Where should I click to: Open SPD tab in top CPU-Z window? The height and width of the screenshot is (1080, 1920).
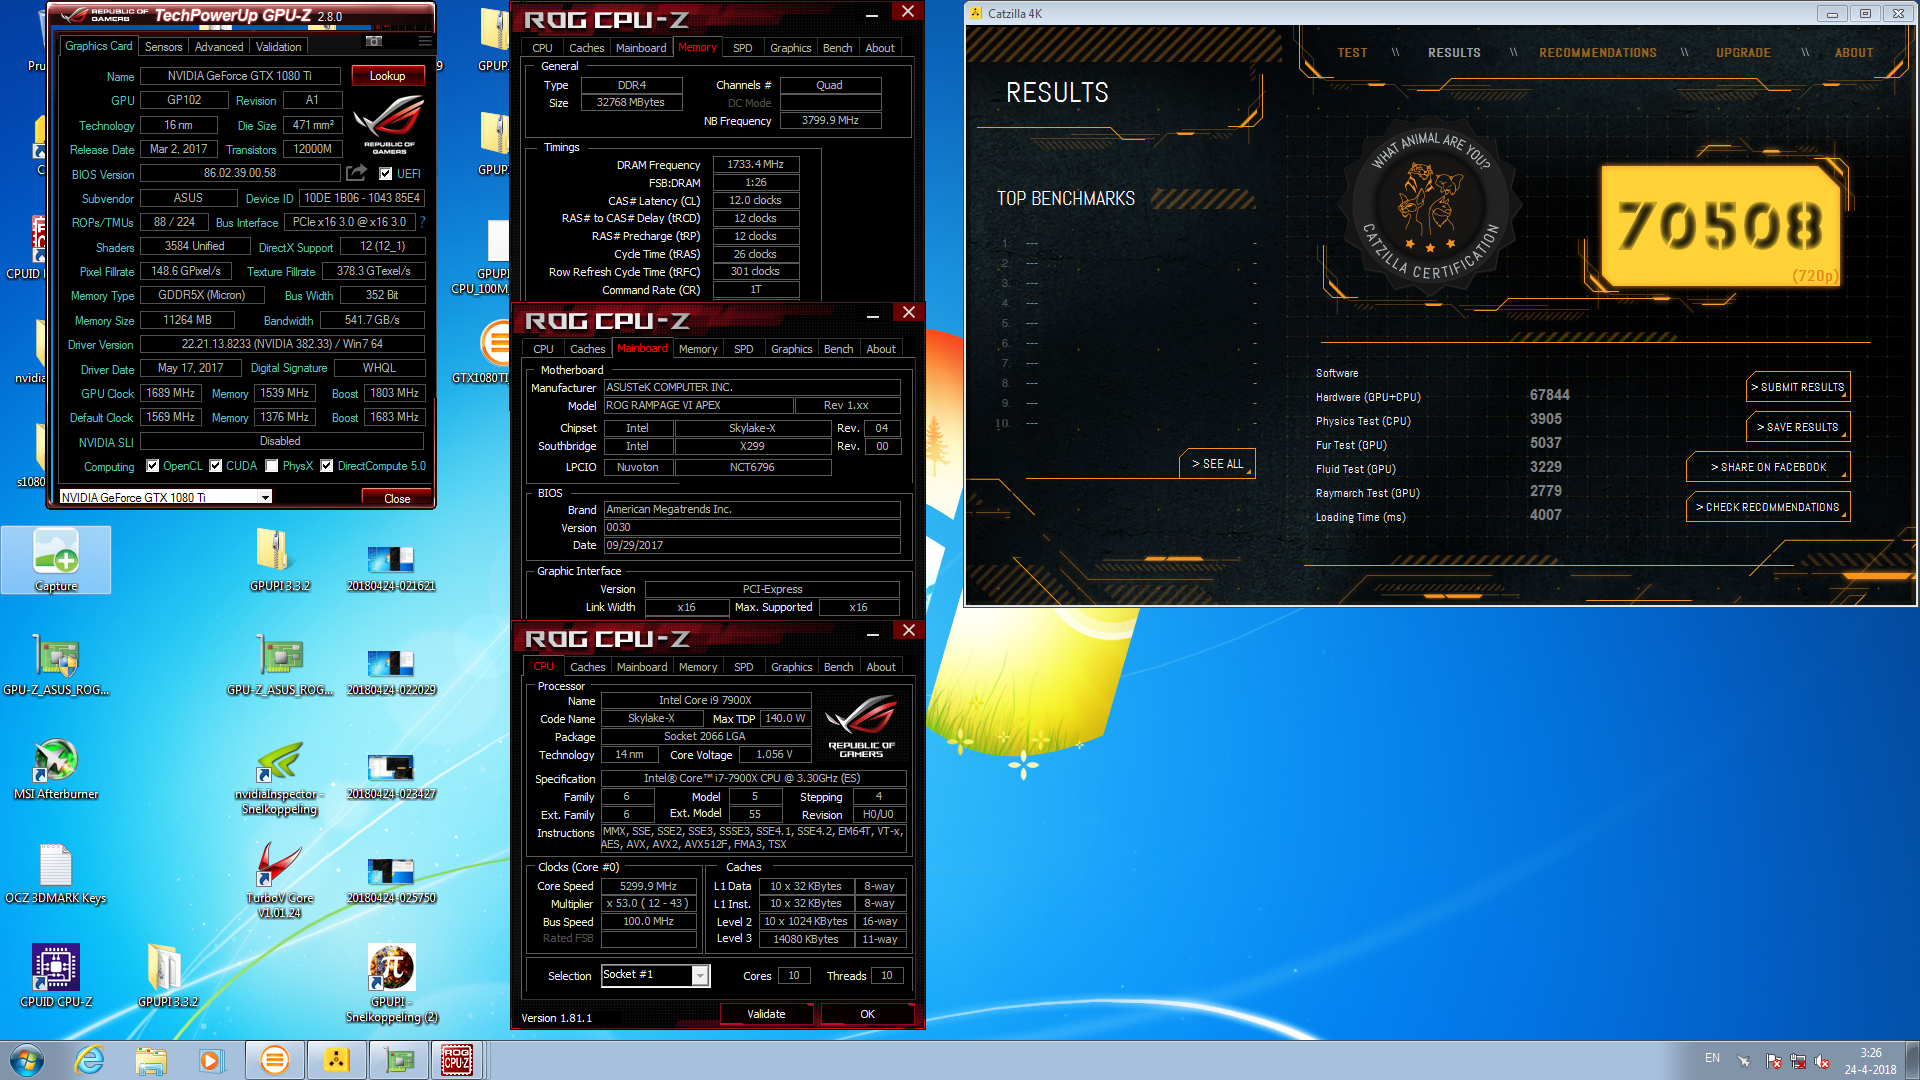pos(743,48)
